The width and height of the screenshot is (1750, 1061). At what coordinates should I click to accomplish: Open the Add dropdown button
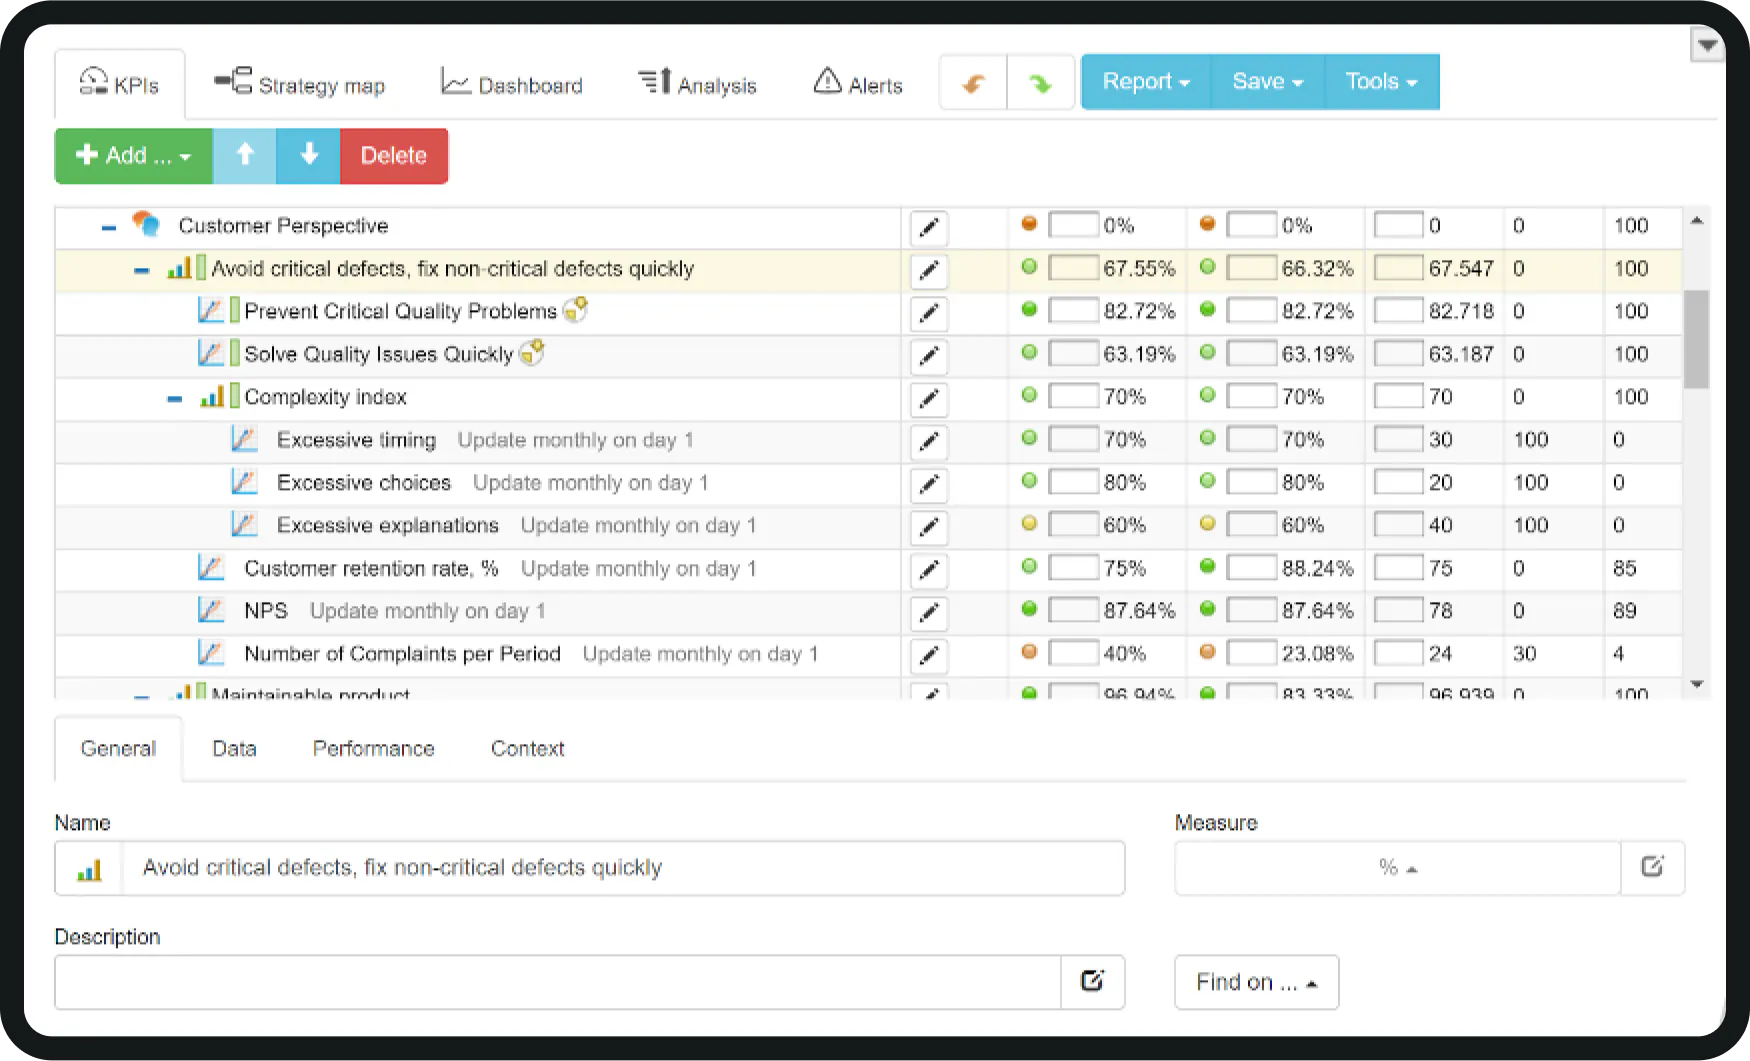[134, 156]
